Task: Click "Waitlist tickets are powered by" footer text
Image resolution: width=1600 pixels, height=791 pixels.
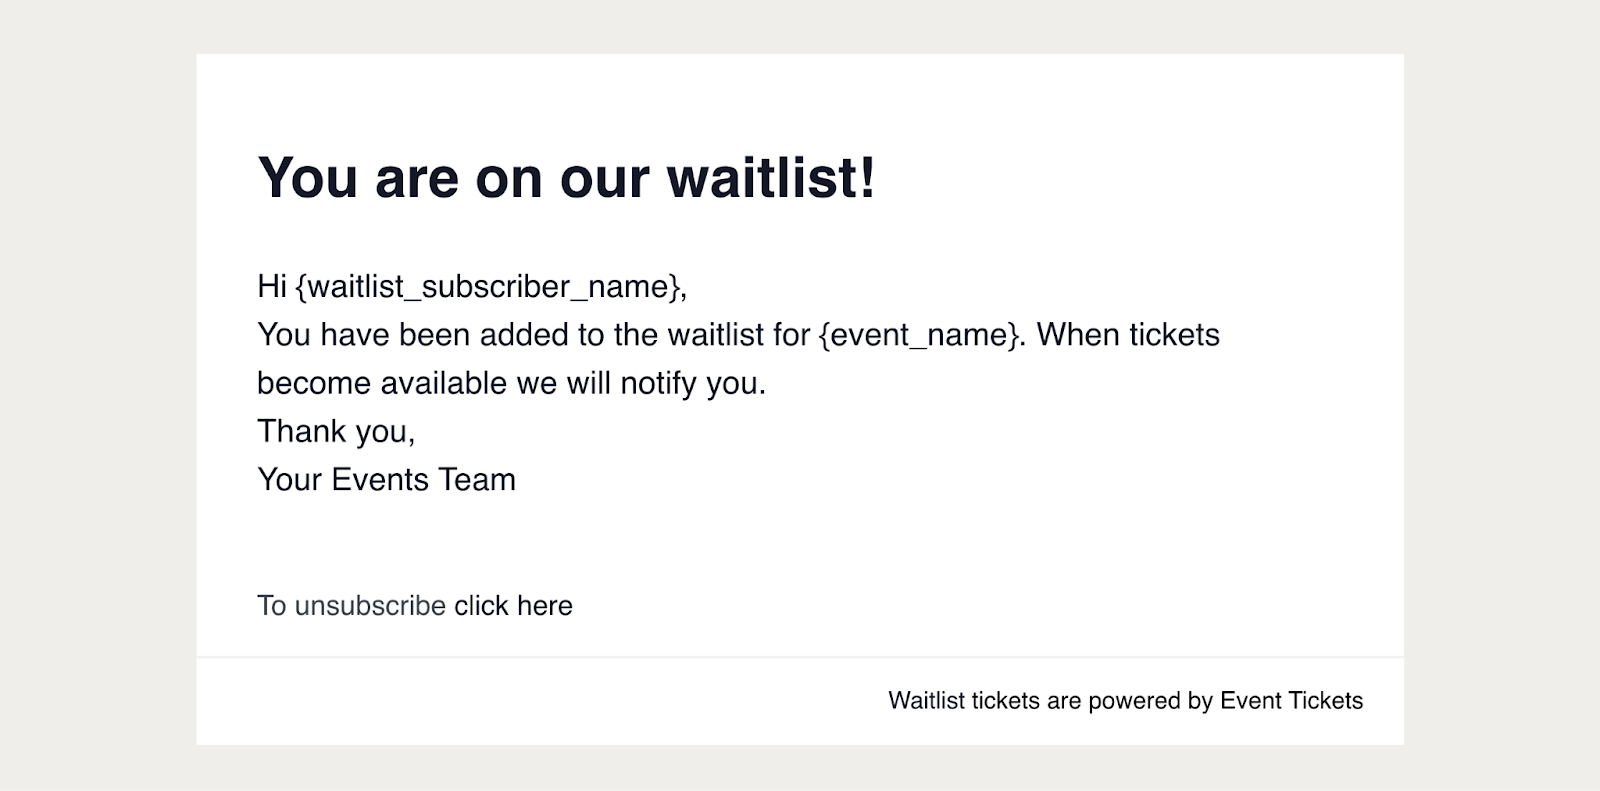Action: click(1050, 701)
